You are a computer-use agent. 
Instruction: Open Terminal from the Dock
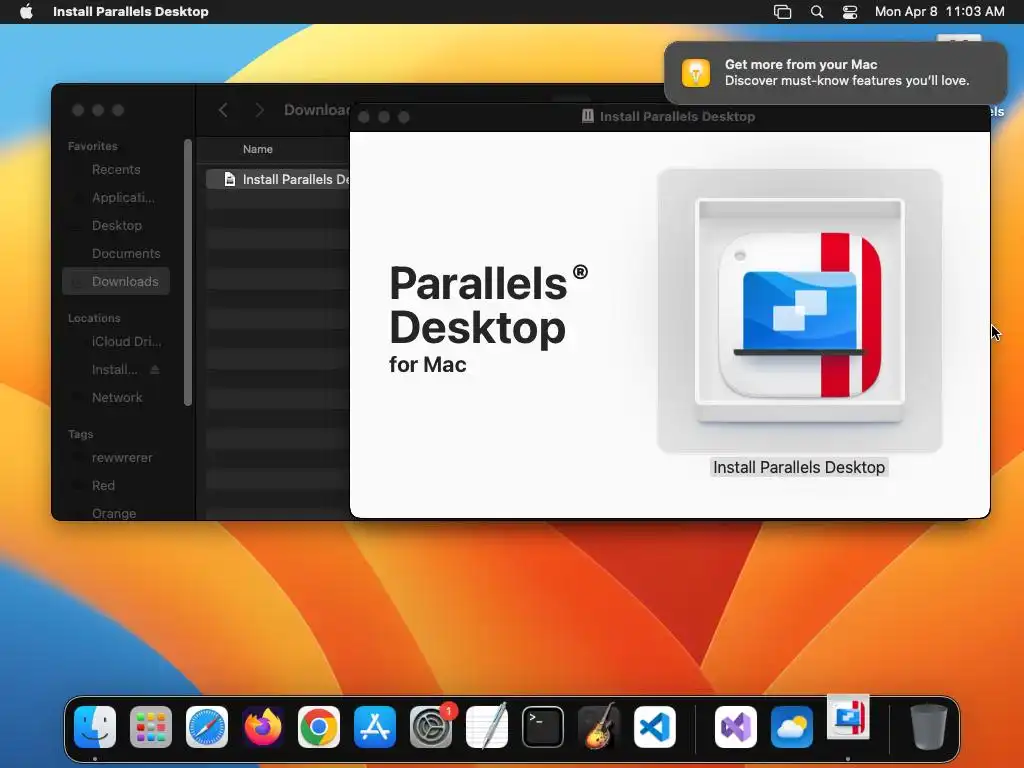pos(543,727)
